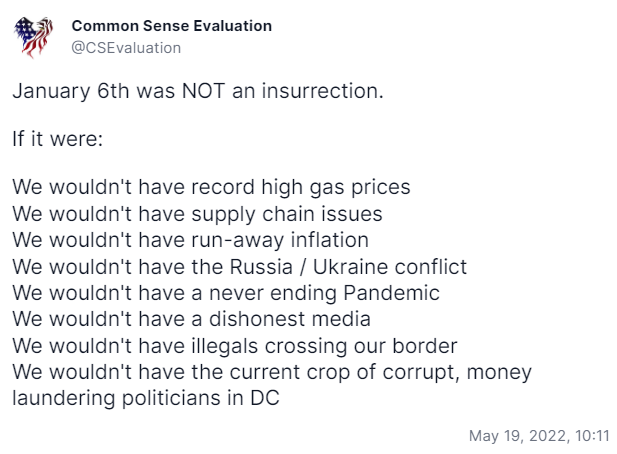Click the 'If it were:' line

pyautogui.click(x=58, y=139)
